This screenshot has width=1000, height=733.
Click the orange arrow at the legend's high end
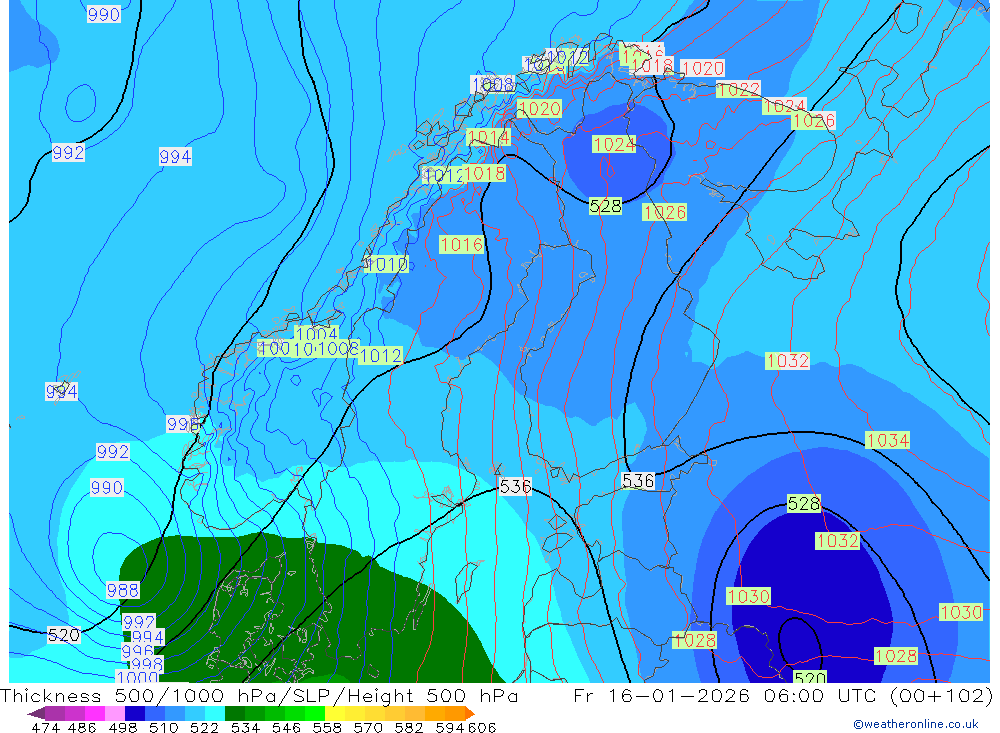tap(470, 713)
